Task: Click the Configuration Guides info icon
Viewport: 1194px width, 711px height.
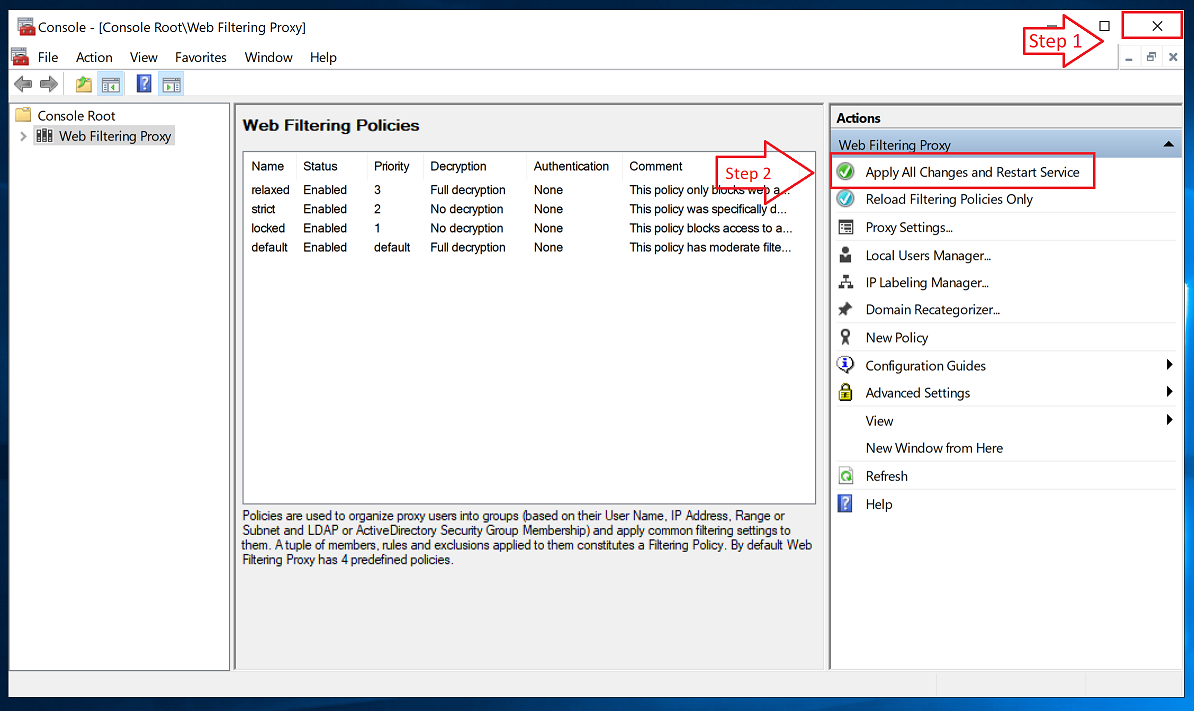Action: (845, 365)
